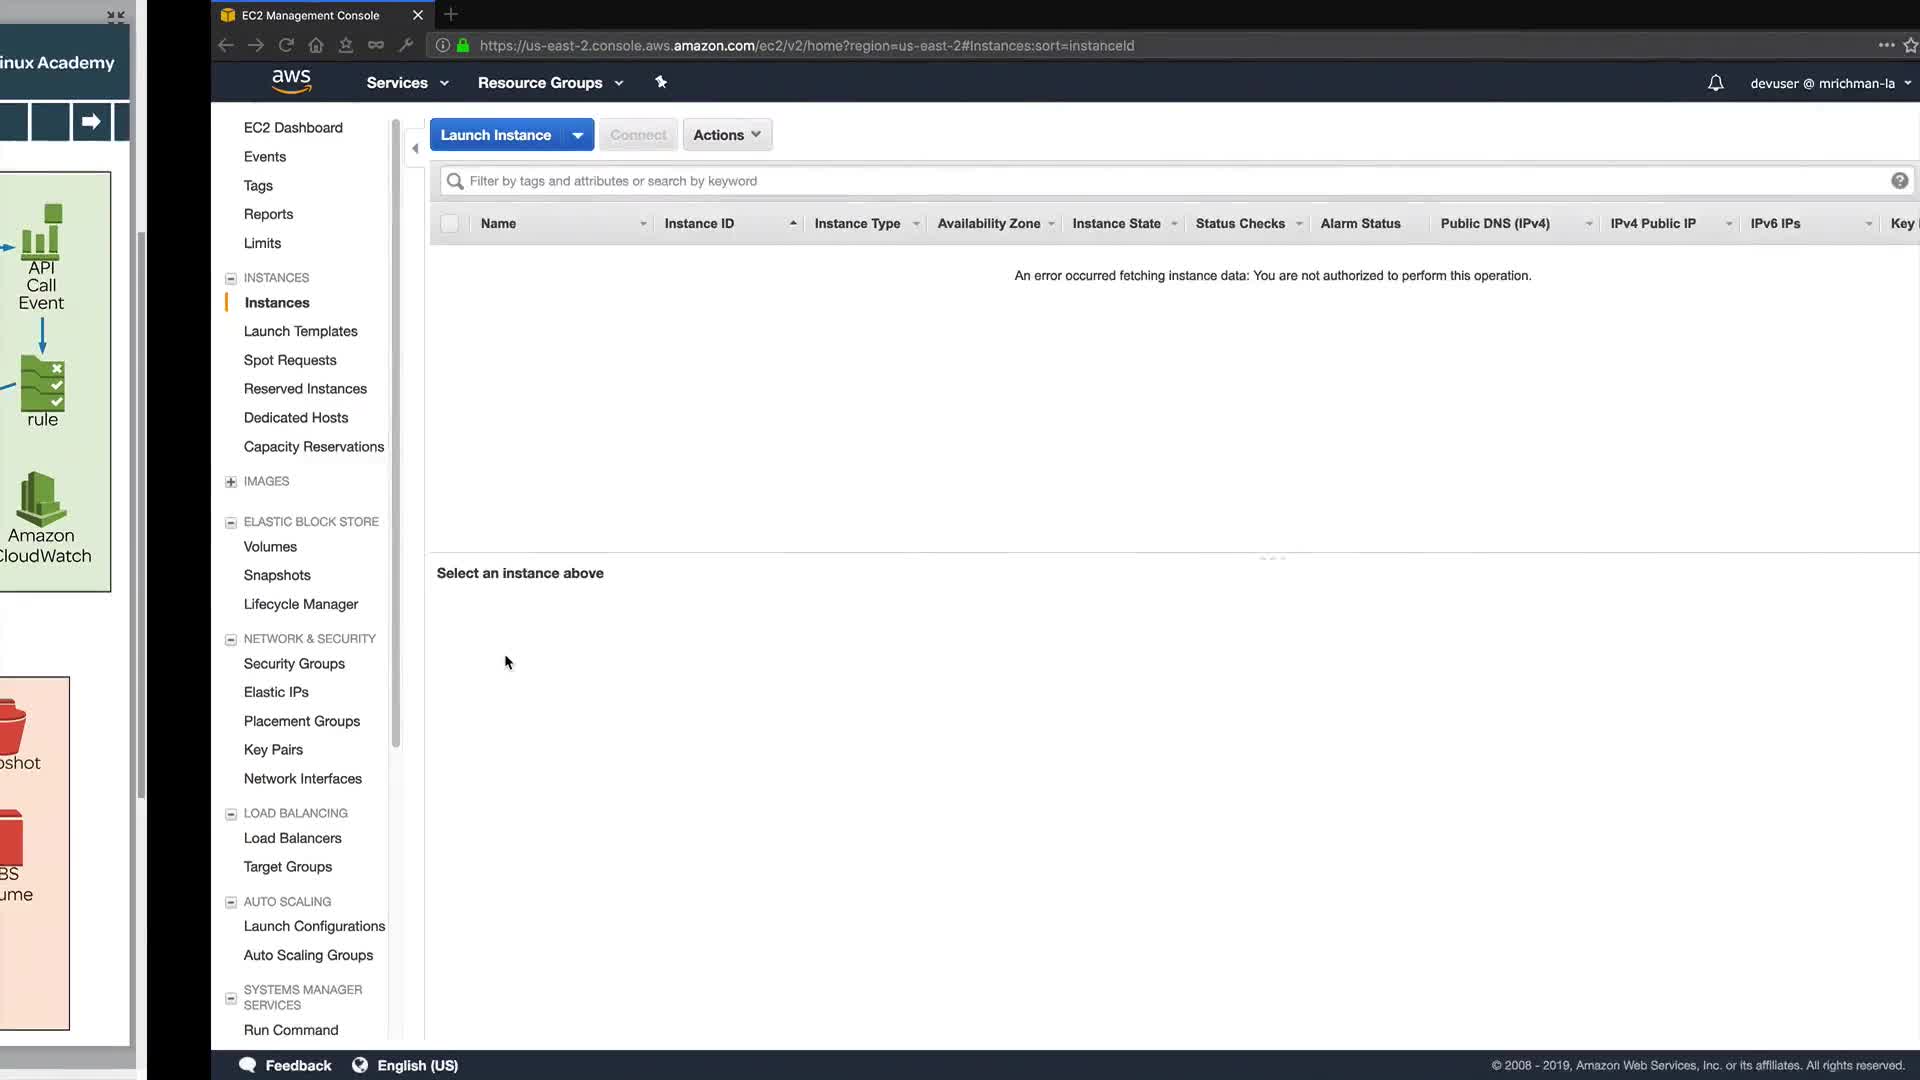Open the notifications bell icon

pos(1715,83)
